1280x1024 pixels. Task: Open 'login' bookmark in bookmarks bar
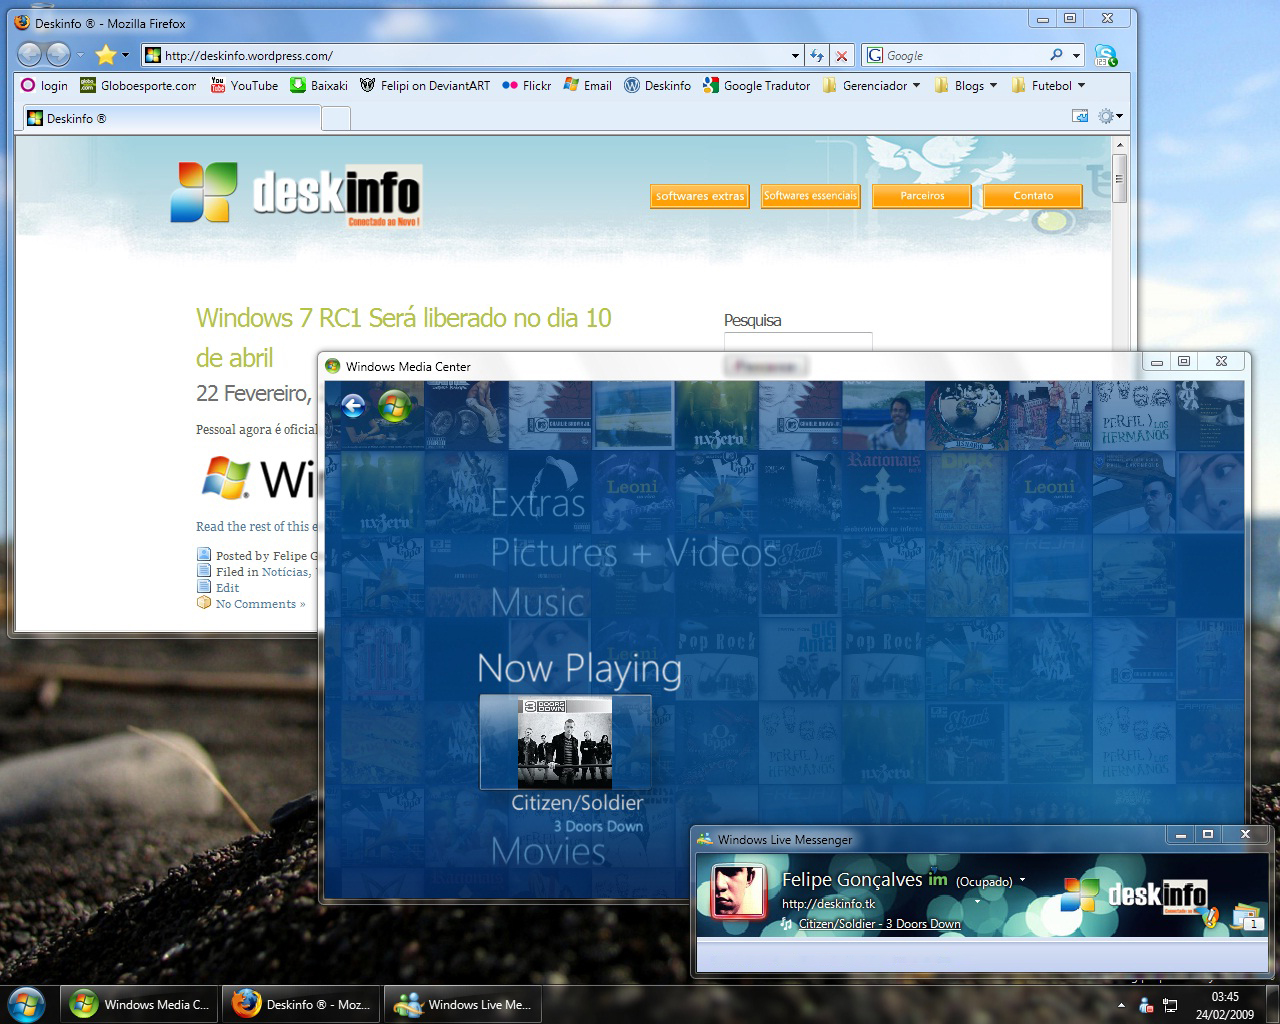(x=44, y=86)
